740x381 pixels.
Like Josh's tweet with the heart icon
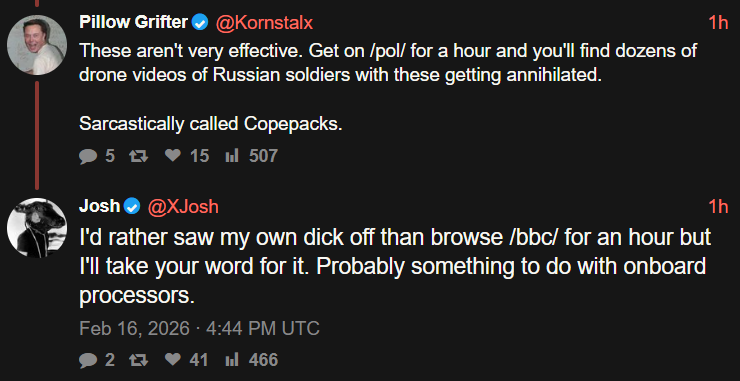coord(173,360)
